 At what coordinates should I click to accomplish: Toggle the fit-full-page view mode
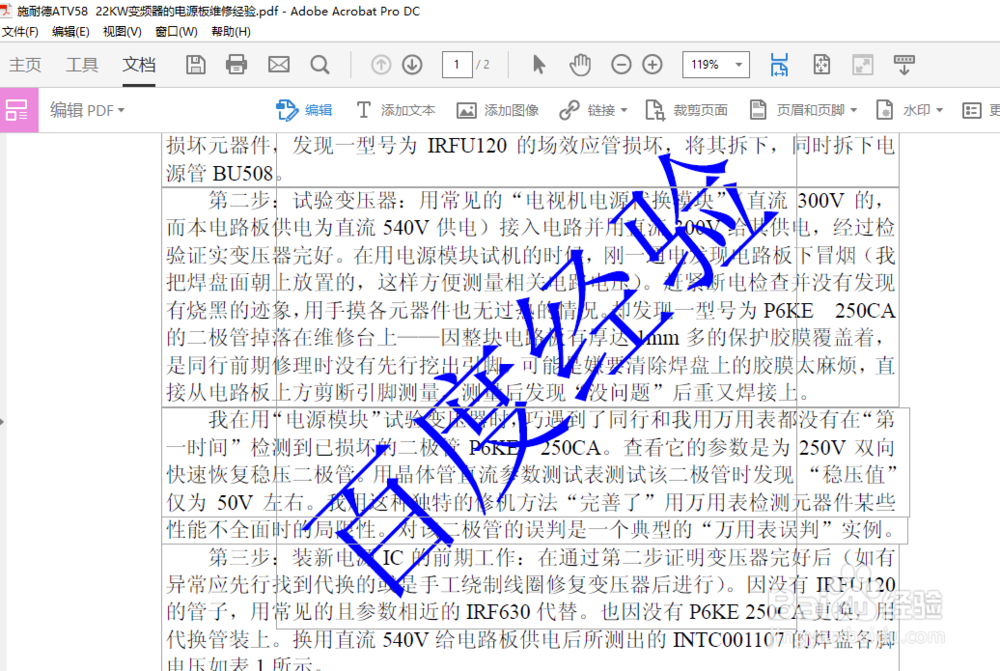pyautogui.click(x=822, y=64)
